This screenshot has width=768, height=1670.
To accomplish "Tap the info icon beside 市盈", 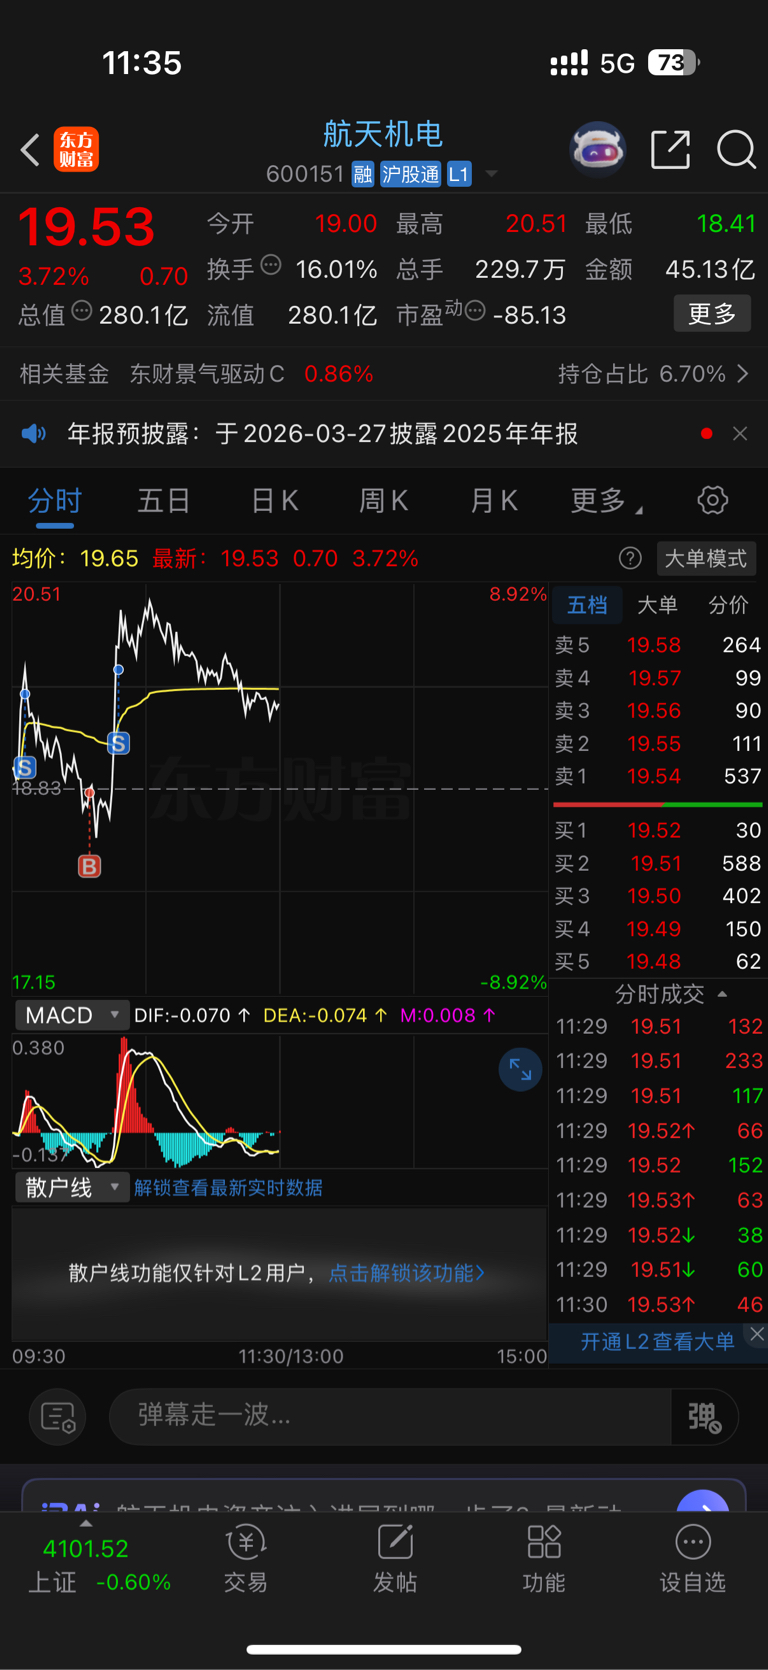I will 475,311.
